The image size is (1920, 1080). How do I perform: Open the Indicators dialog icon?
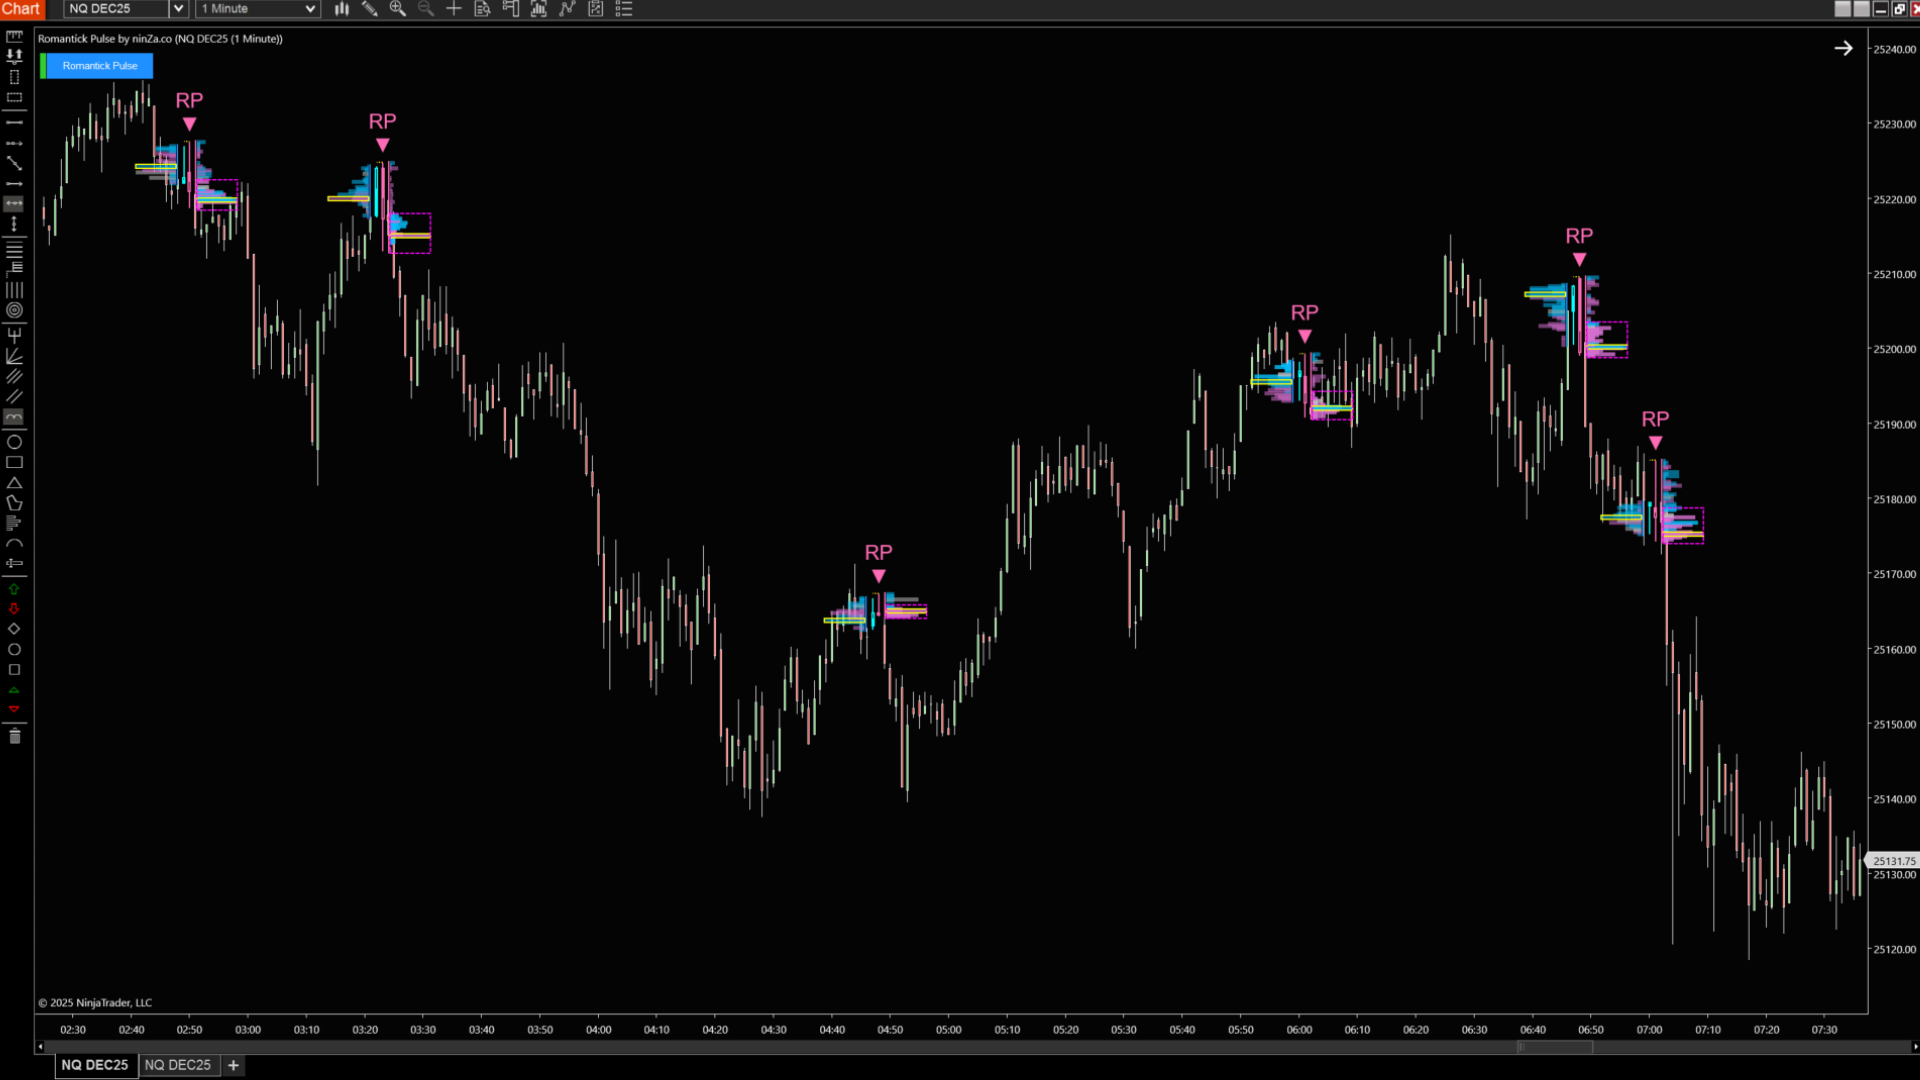pos(510,9)
